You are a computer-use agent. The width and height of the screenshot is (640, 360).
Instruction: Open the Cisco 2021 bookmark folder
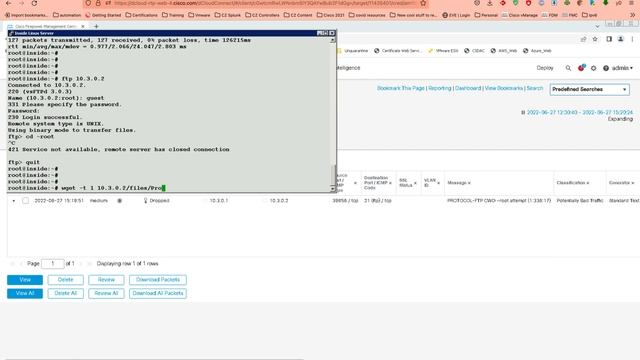pos(331,15)
